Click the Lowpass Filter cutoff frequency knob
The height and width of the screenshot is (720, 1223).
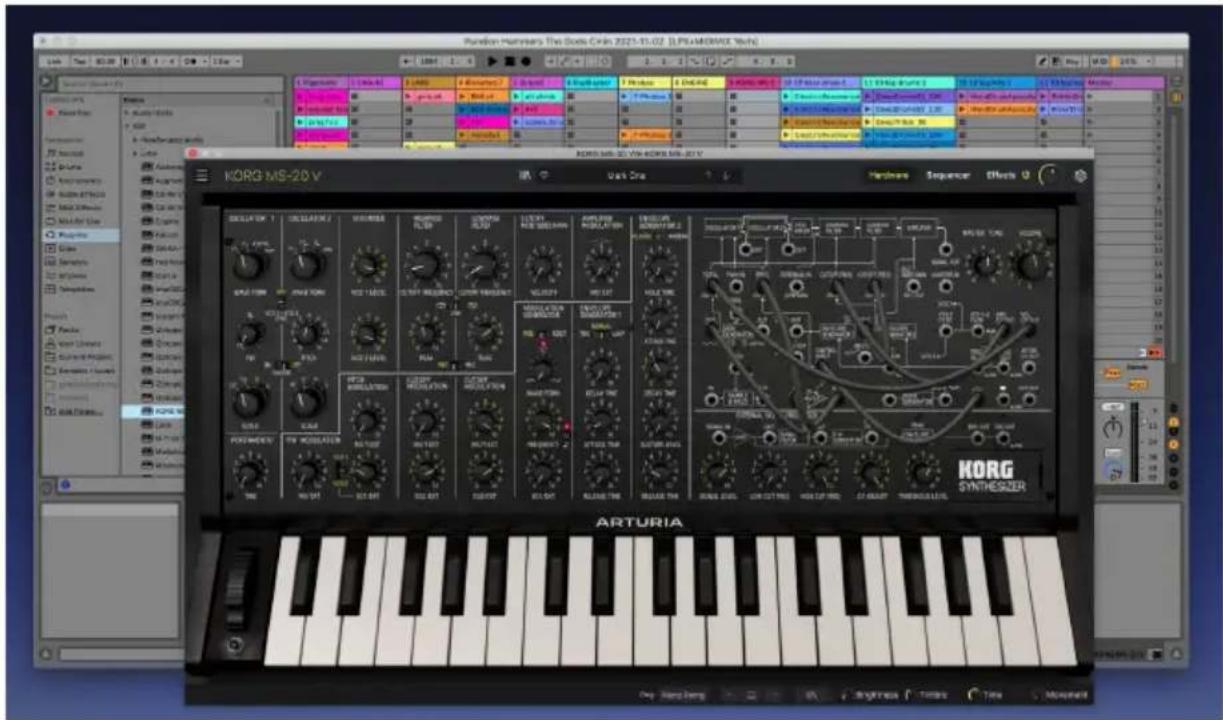485,265
